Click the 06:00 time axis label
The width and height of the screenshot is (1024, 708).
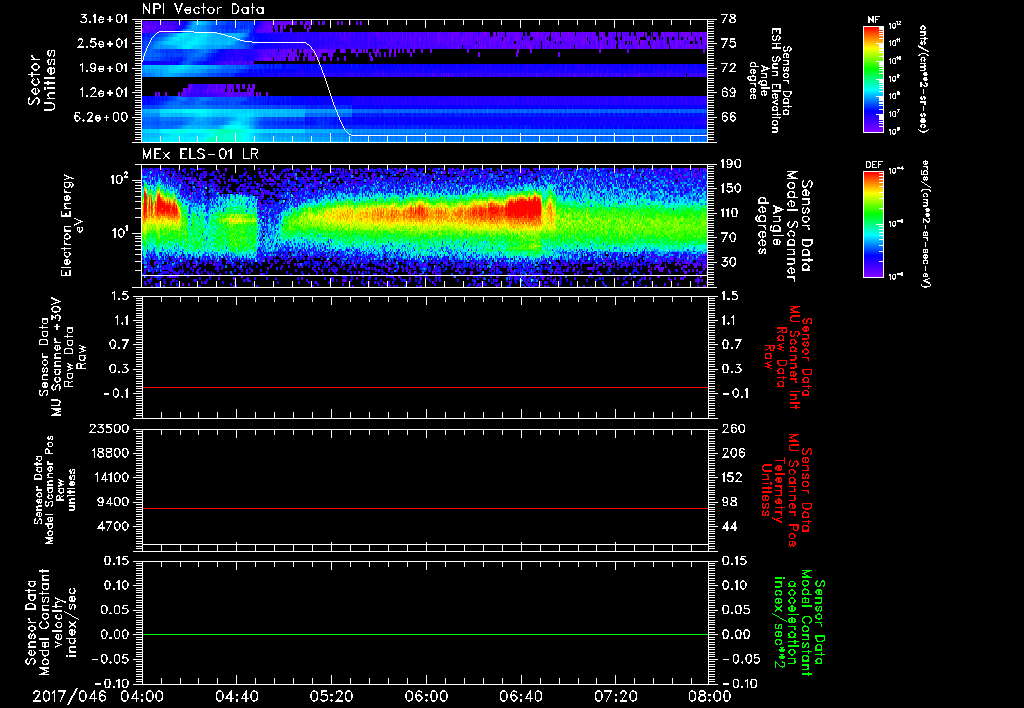[x=426, y=696]
